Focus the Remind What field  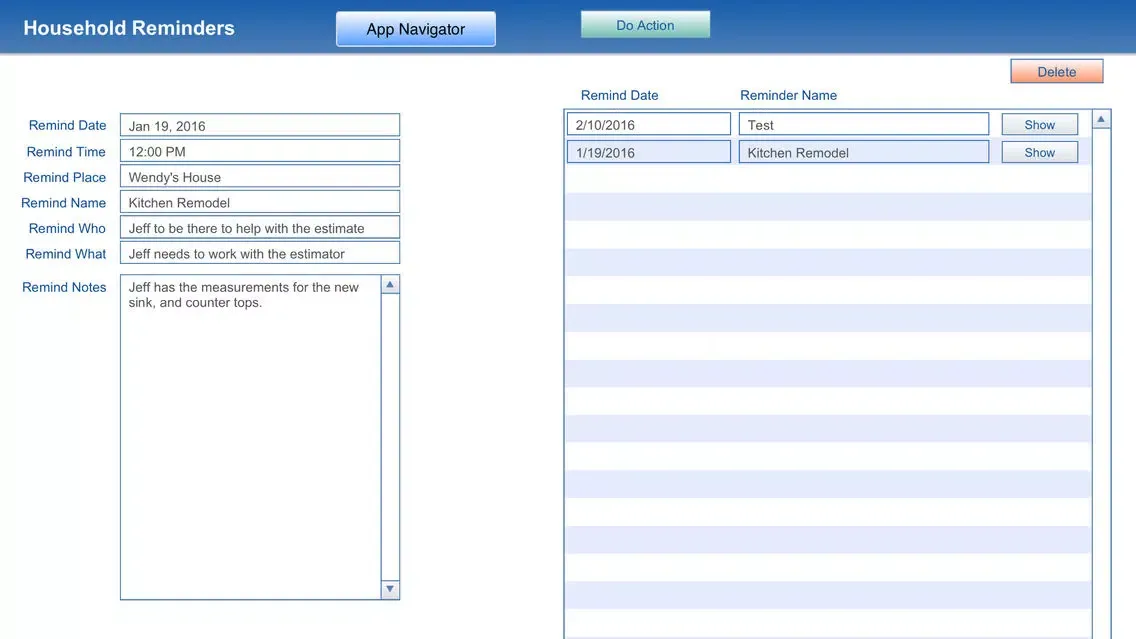tap(259, 254)
